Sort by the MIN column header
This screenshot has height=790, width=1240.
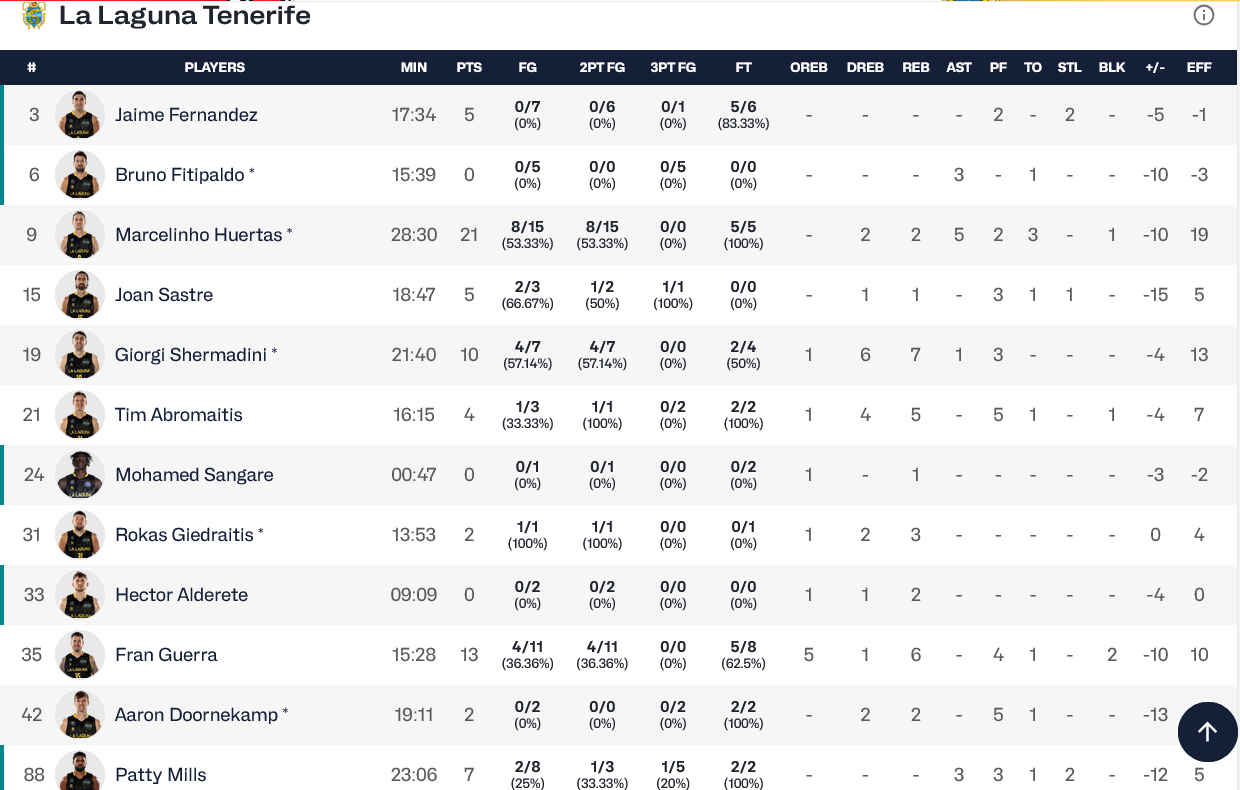click(414, 68)
